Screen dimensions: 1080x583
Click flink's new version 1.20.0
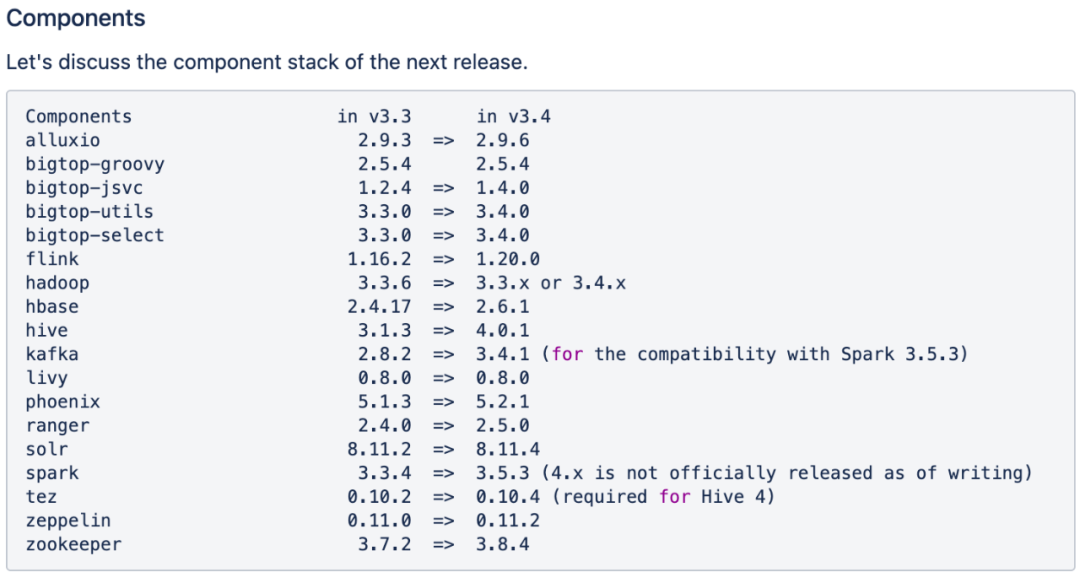(x=508, y=260)
